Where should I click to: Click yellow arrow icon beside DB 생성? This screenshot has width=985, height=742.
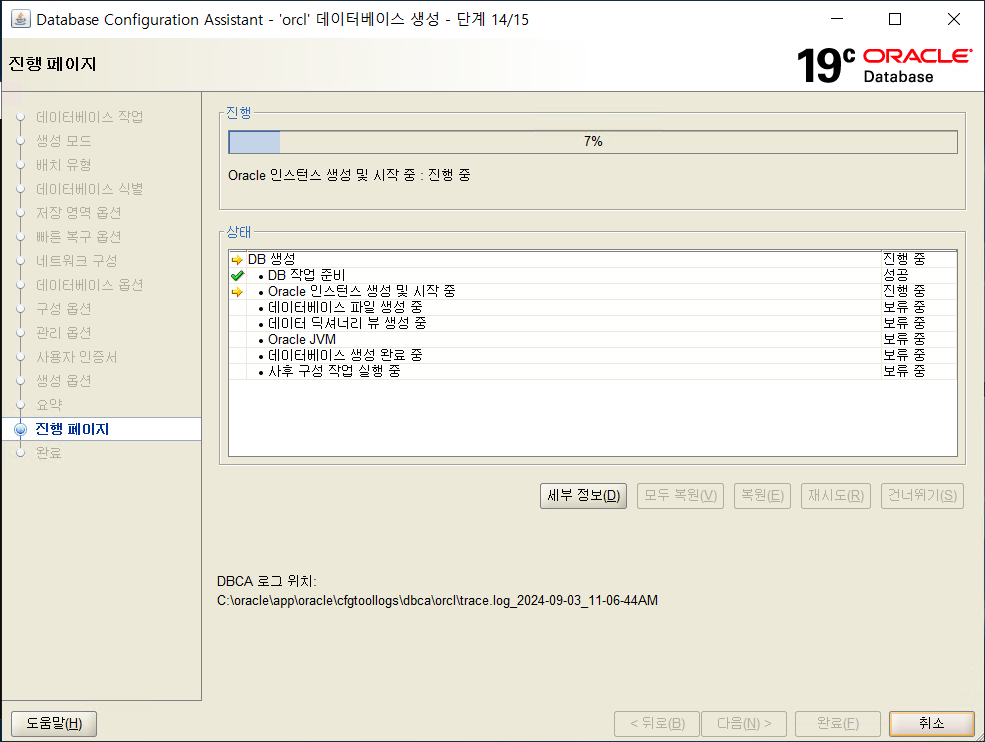tap(237, 259)
